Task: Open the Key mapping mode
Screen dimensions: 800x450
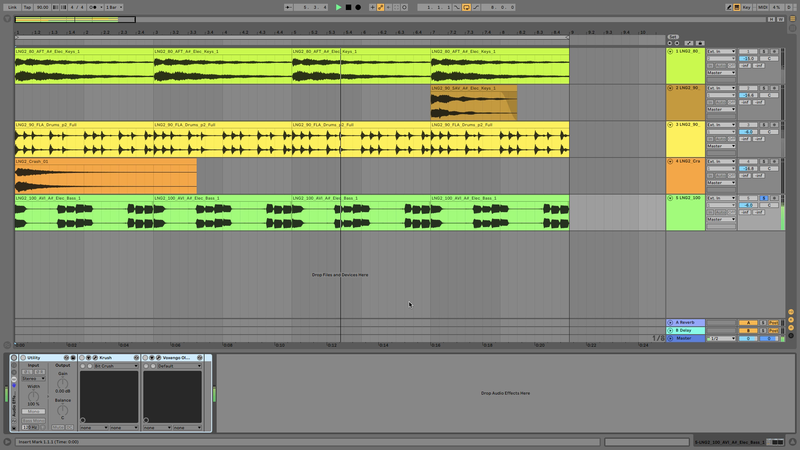Action: click(746, 7)
